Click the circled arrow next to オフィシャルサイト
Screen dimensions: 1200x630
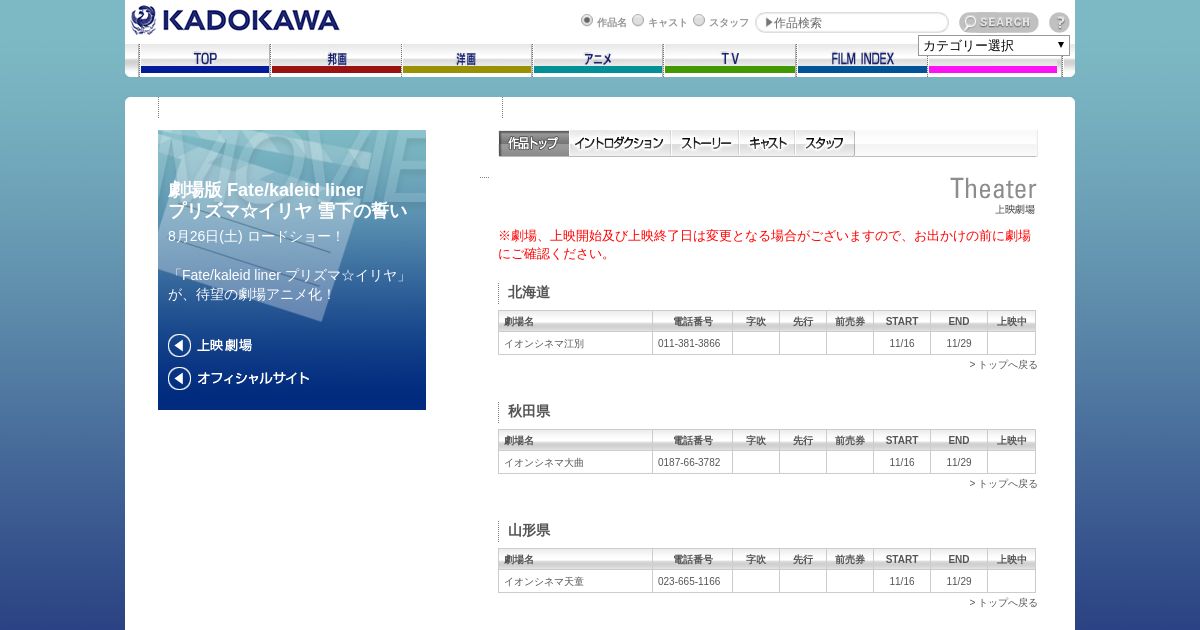(179, 378)
